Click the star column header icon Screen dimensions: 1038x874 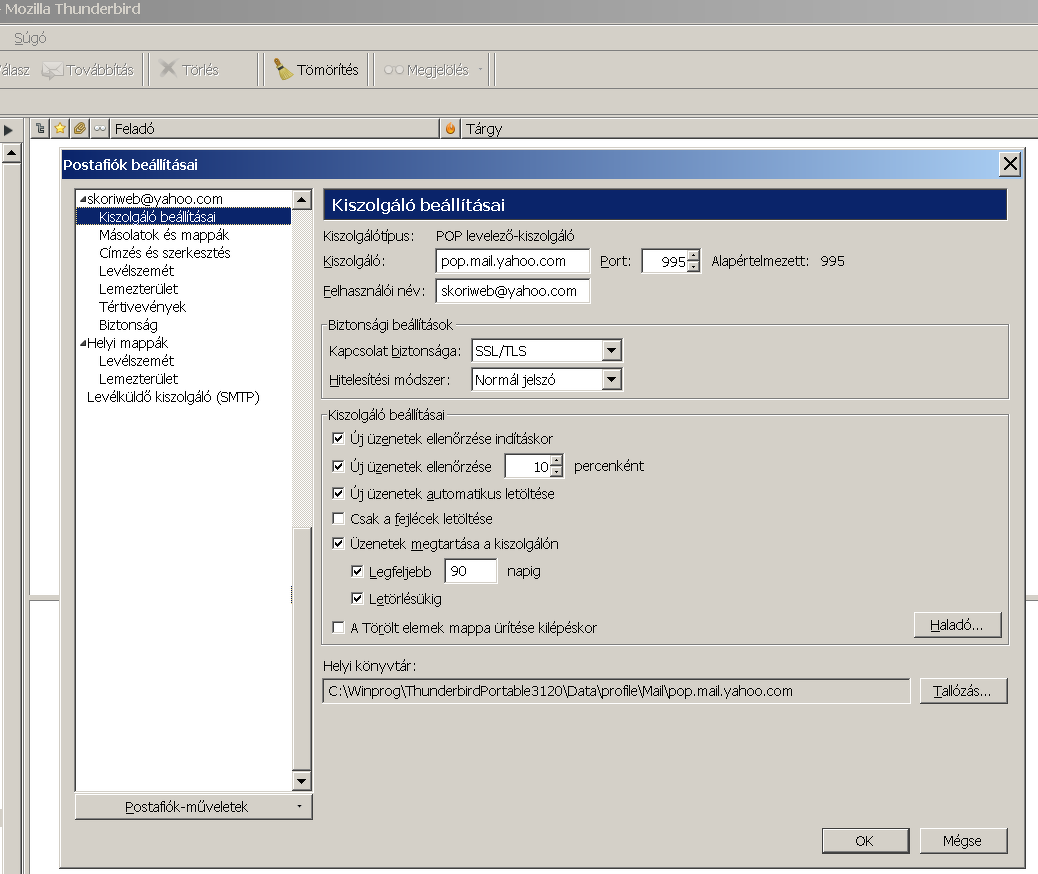coord(60,128)
